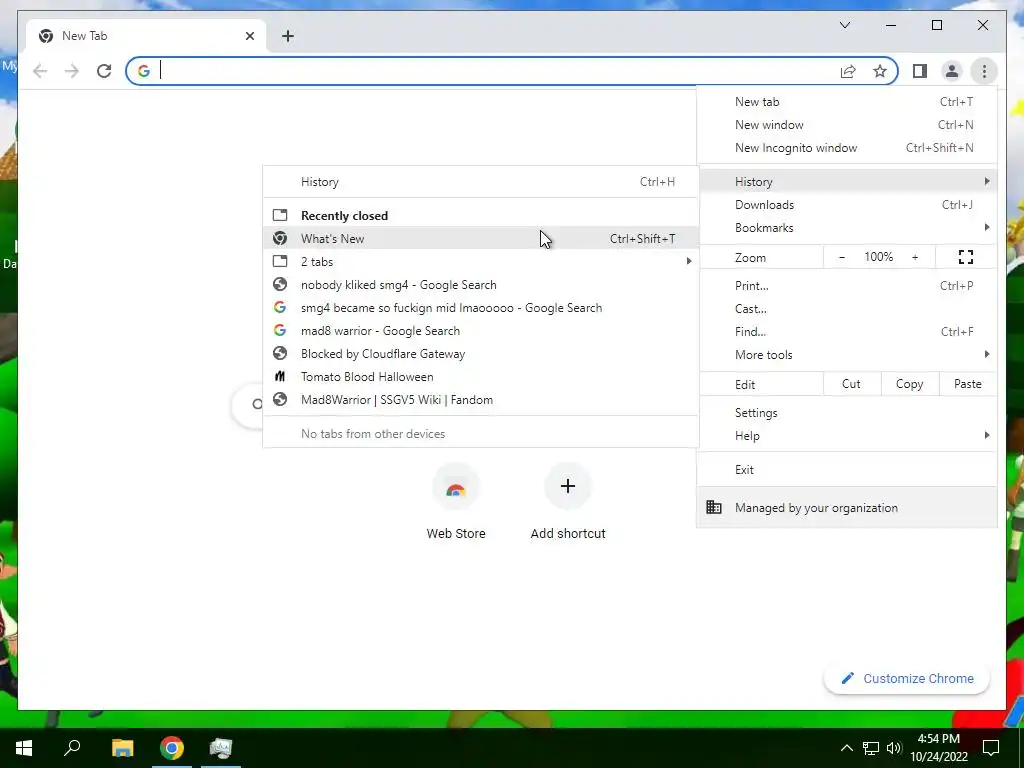This screenshot has width=1024, height=768.
Task: Expand the Bookmarks submenu
Action: point(847,228)
